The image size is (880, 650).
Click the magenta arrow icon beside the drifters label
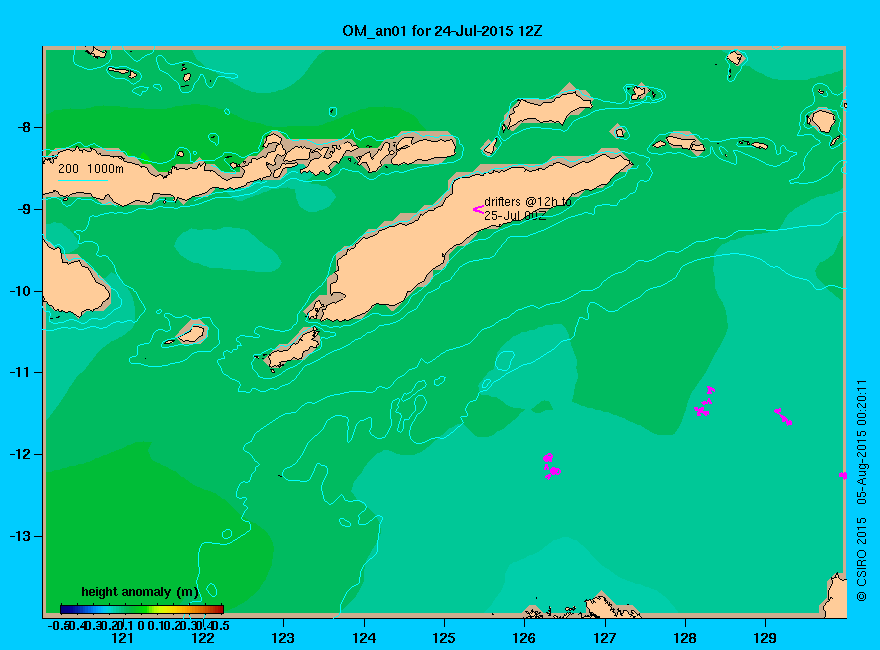click(478, 209)
